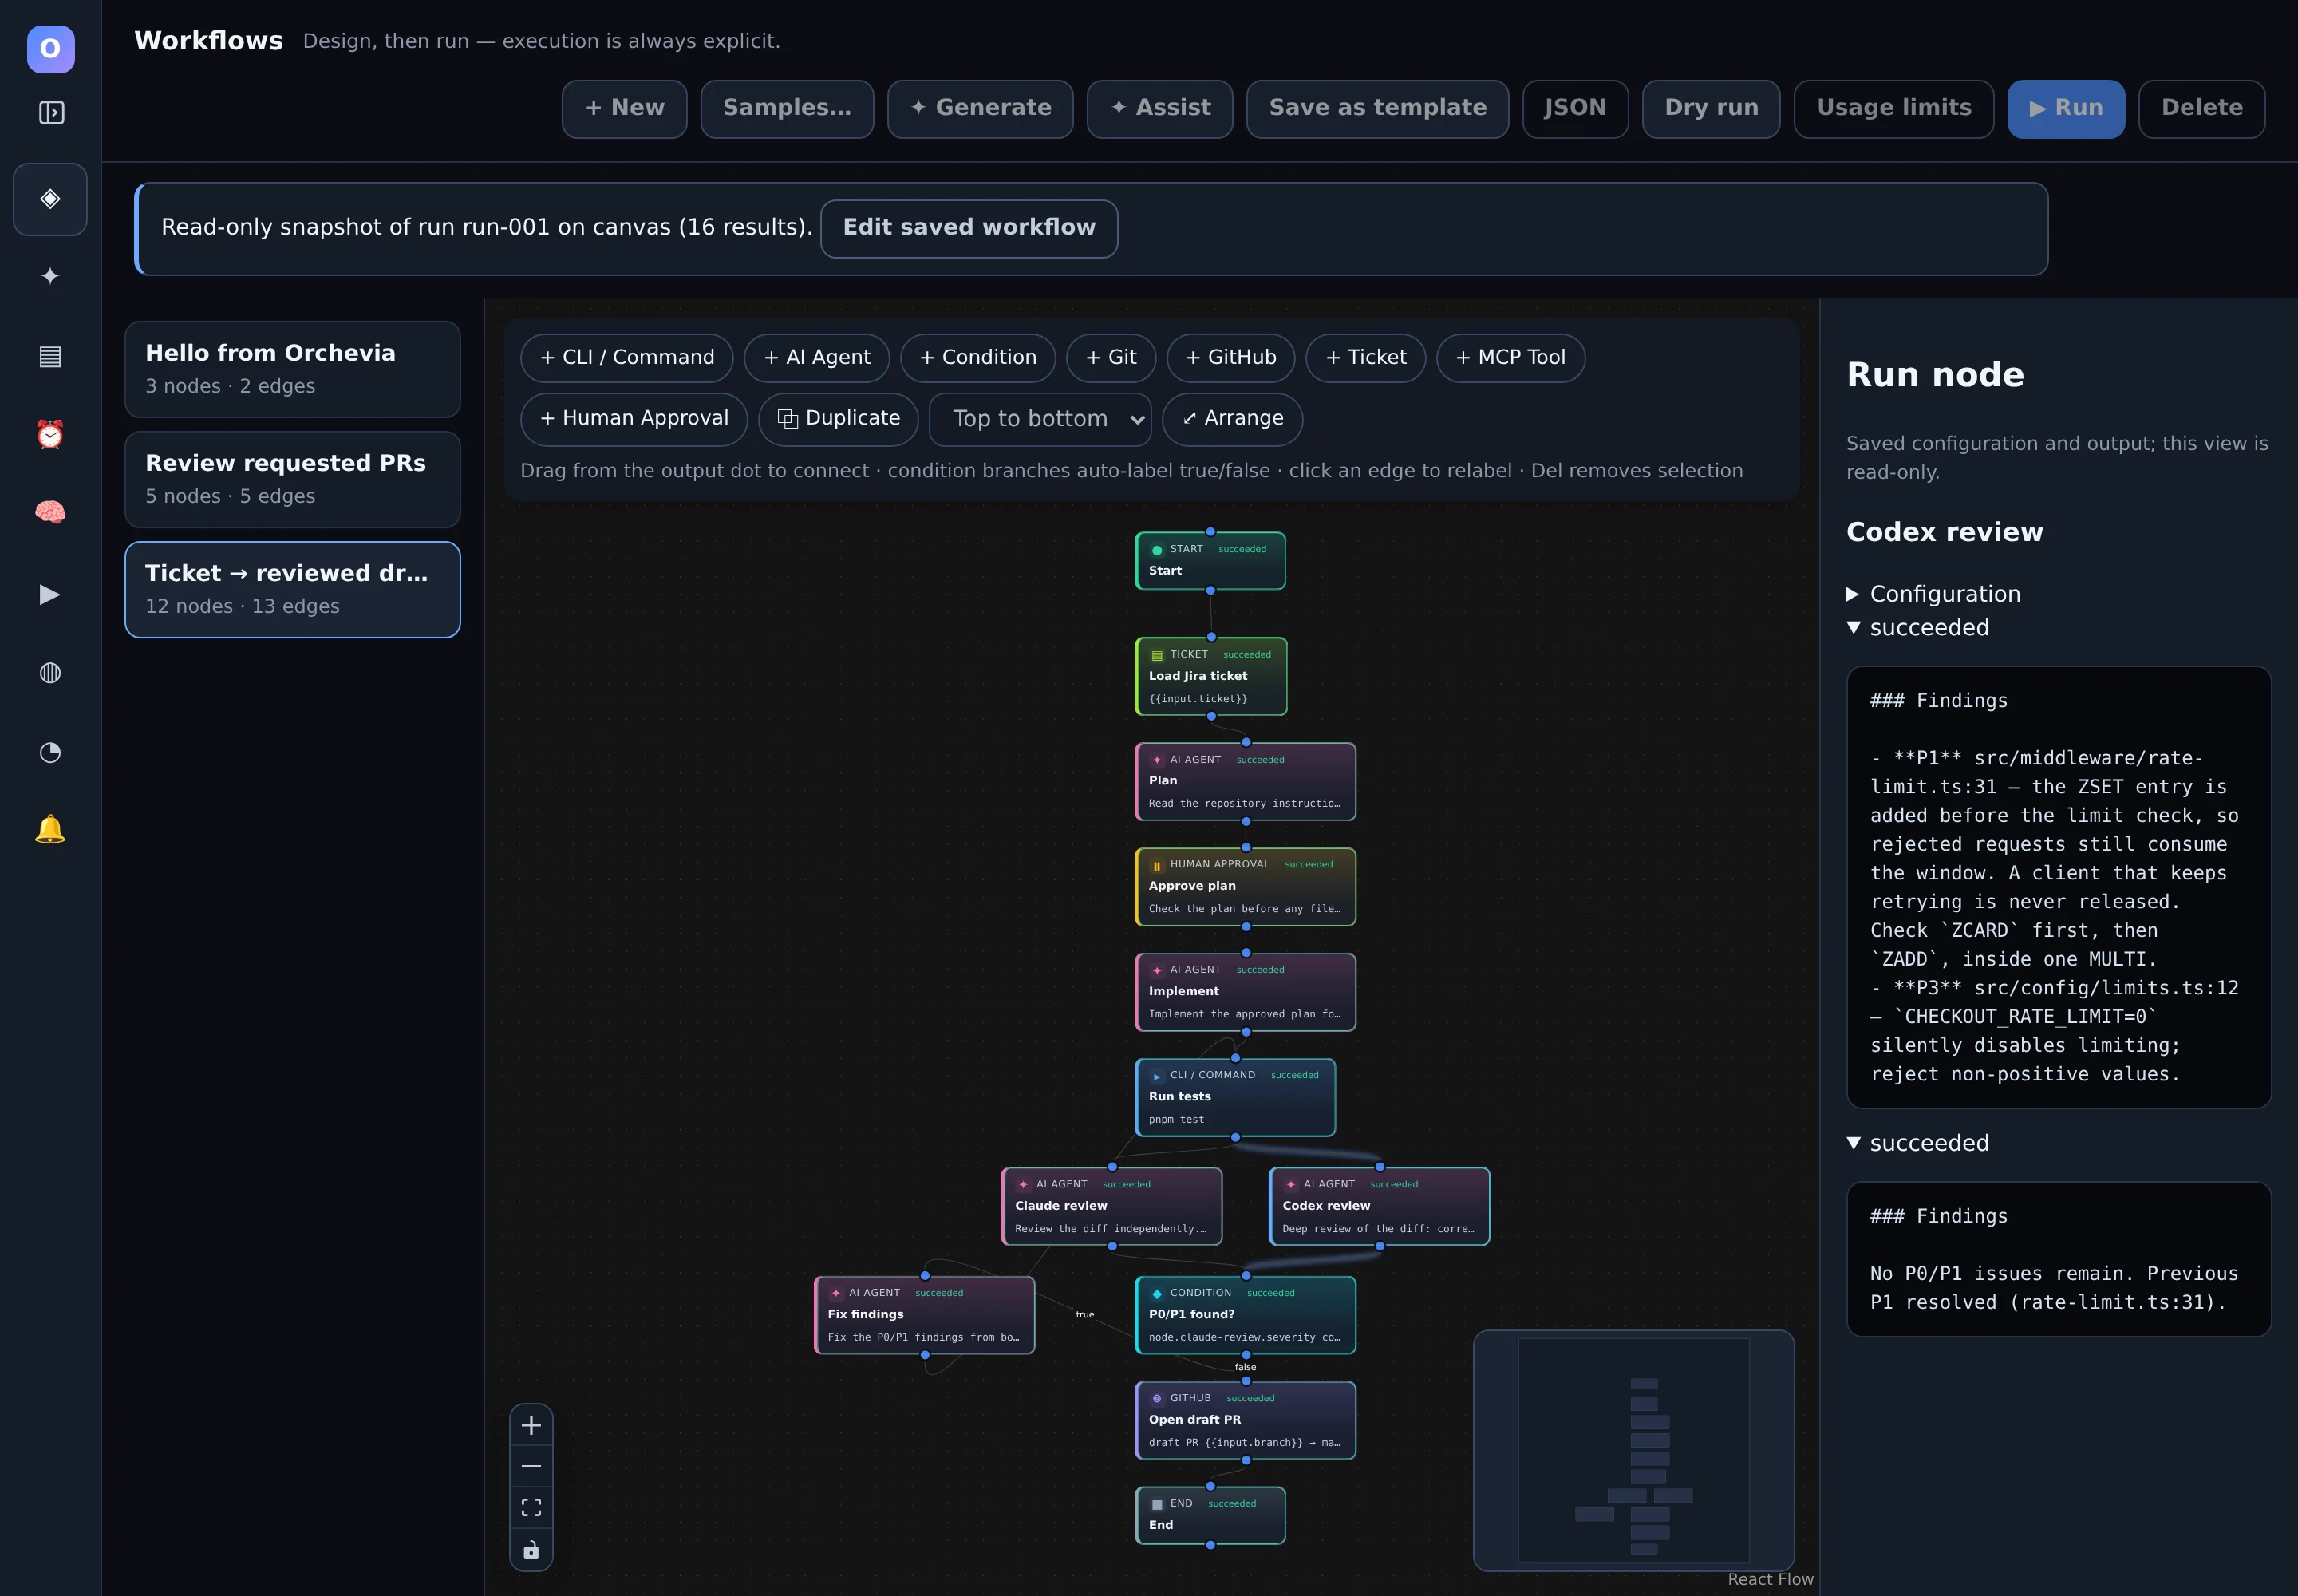Add a CLI / Command node
The image size is (2298, 1596).
[x=627, y=358]
